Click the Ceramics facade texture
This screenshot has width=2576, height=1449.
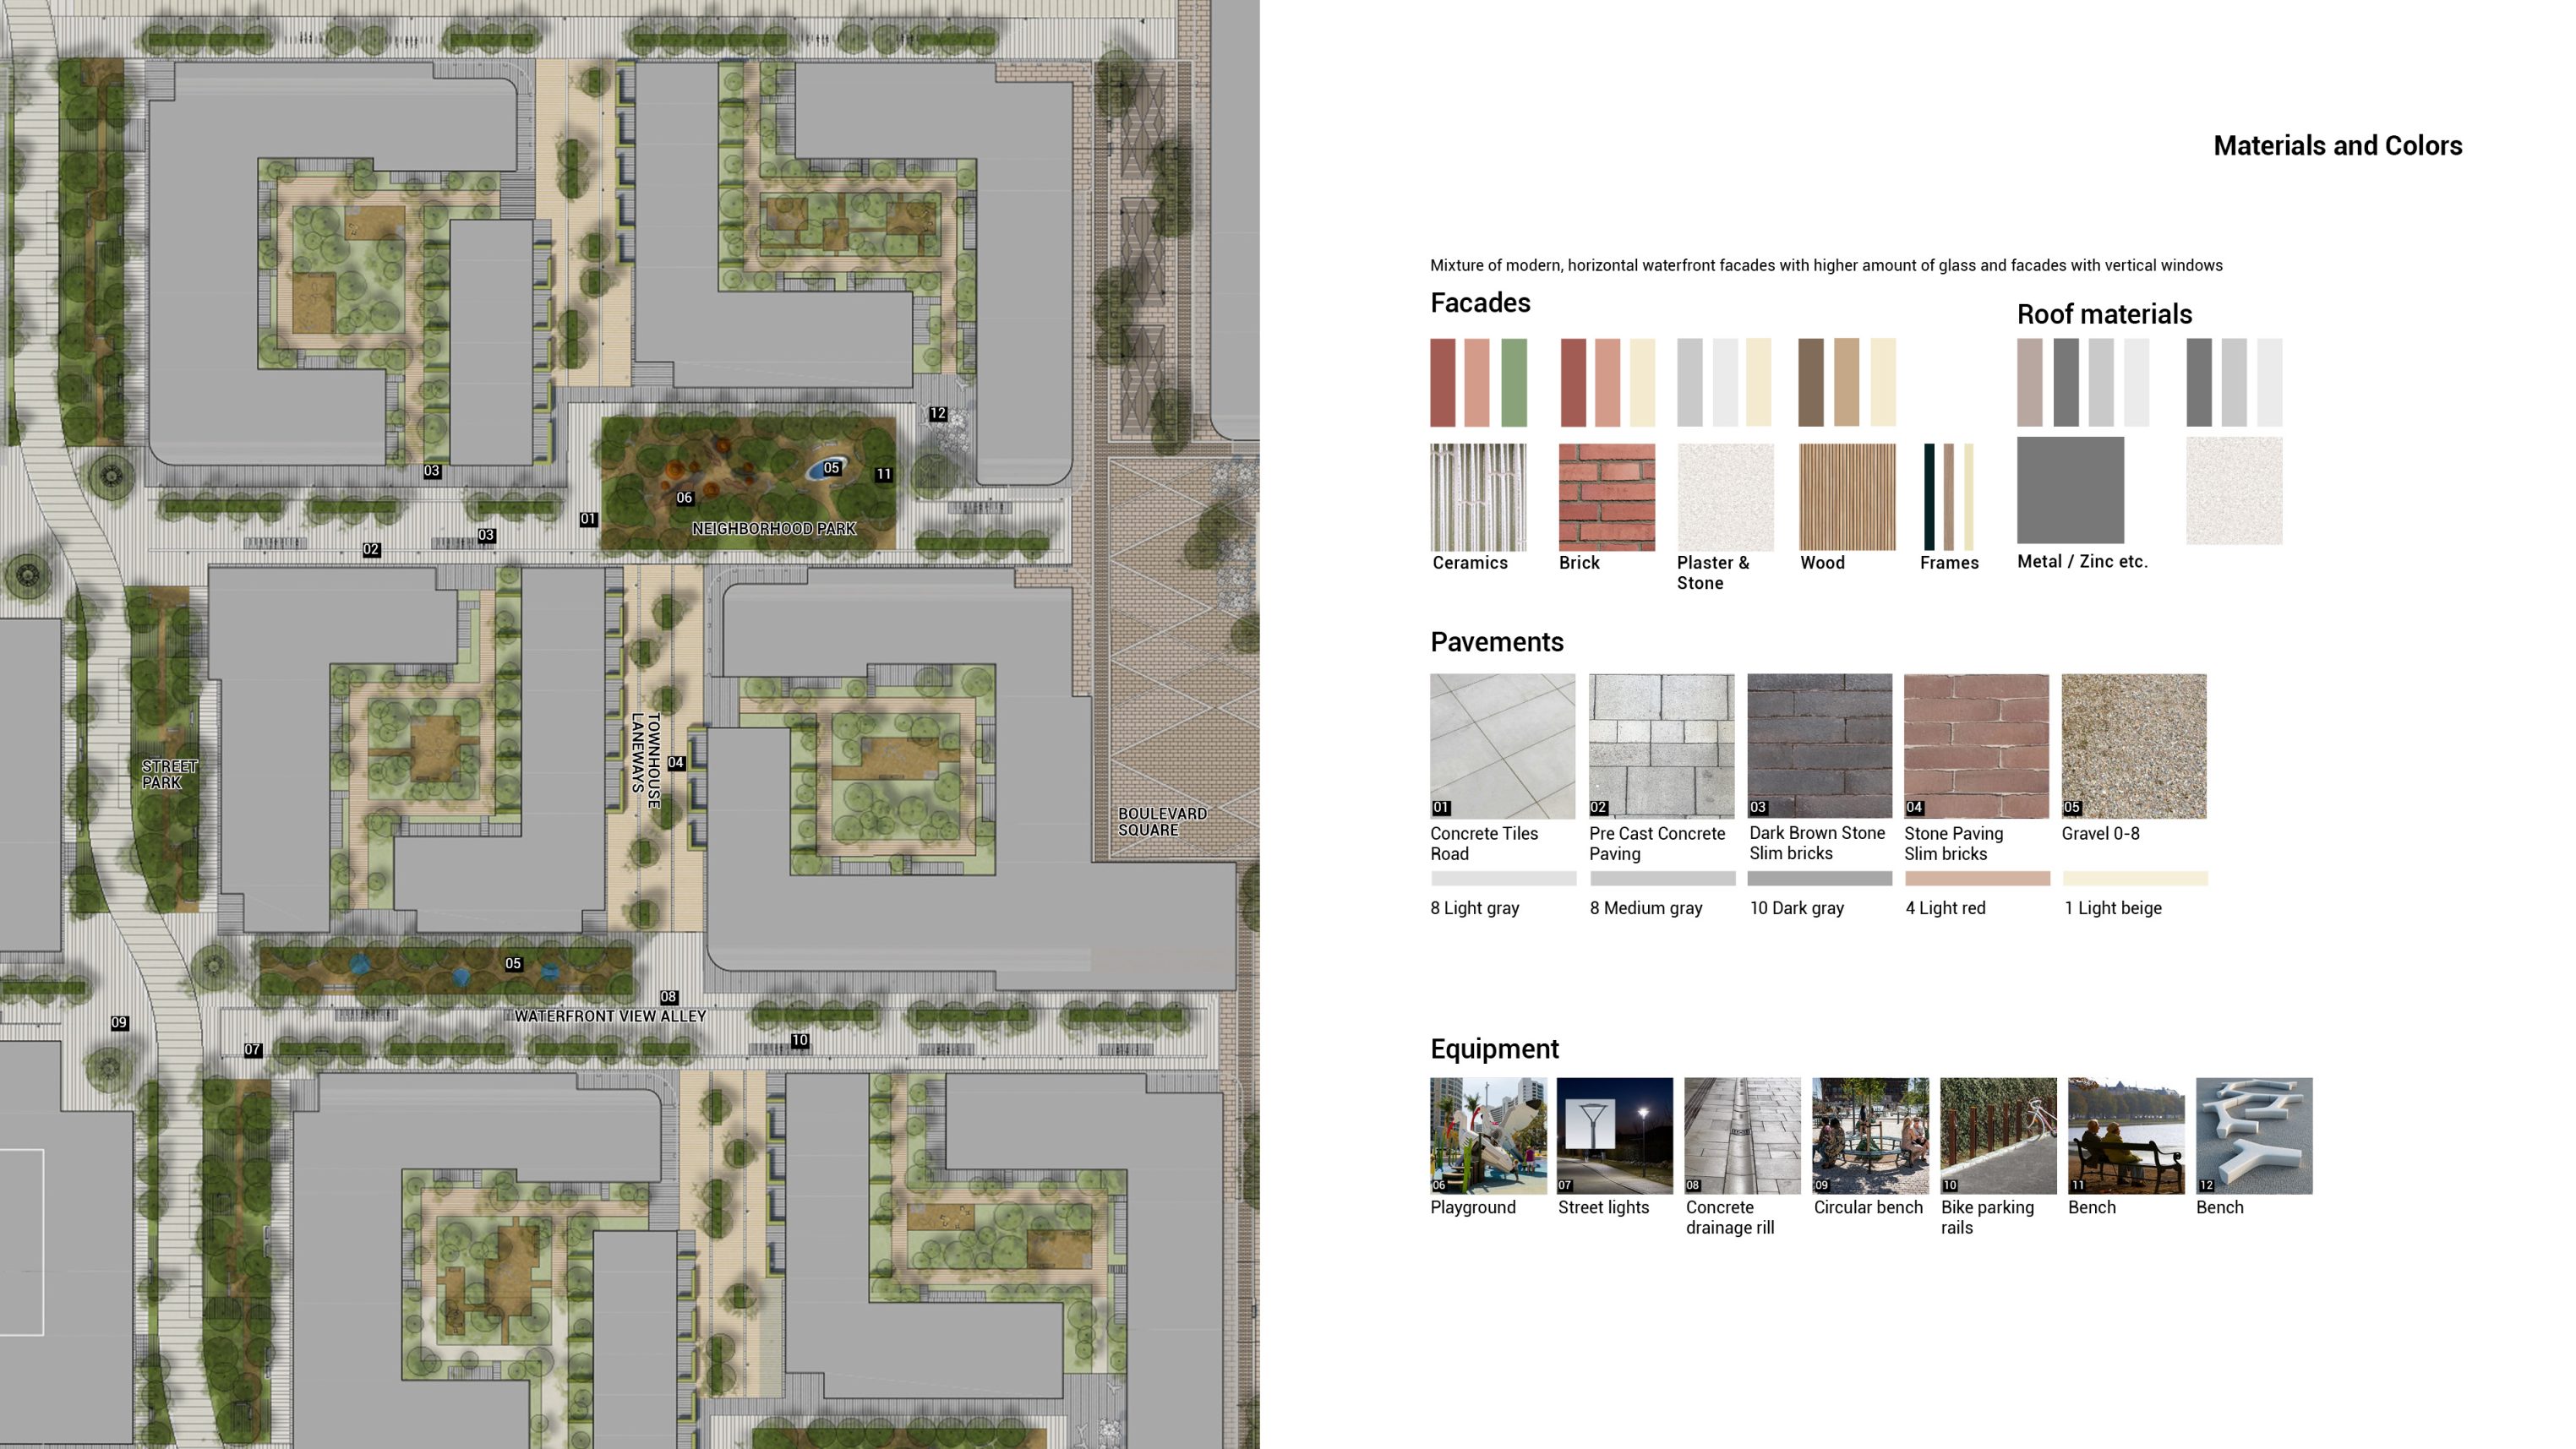tap(1478, 497)
